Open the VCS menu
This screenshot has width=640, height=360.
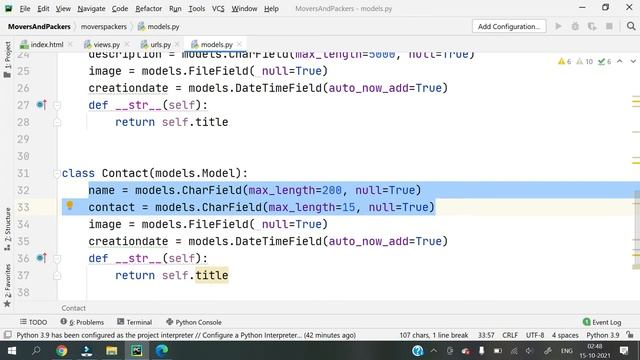(x=218, y=9)
